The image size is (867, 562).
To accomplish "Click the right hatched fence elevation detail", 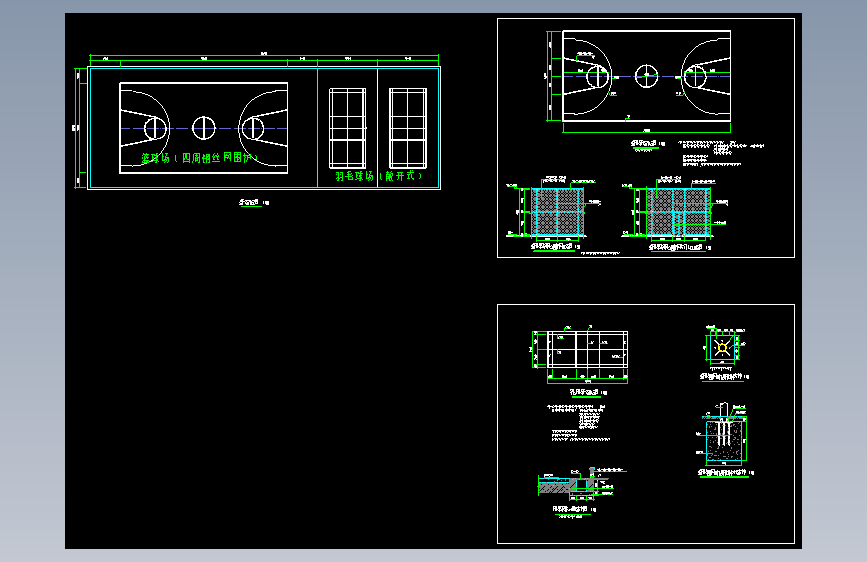I will coord(678,212).
